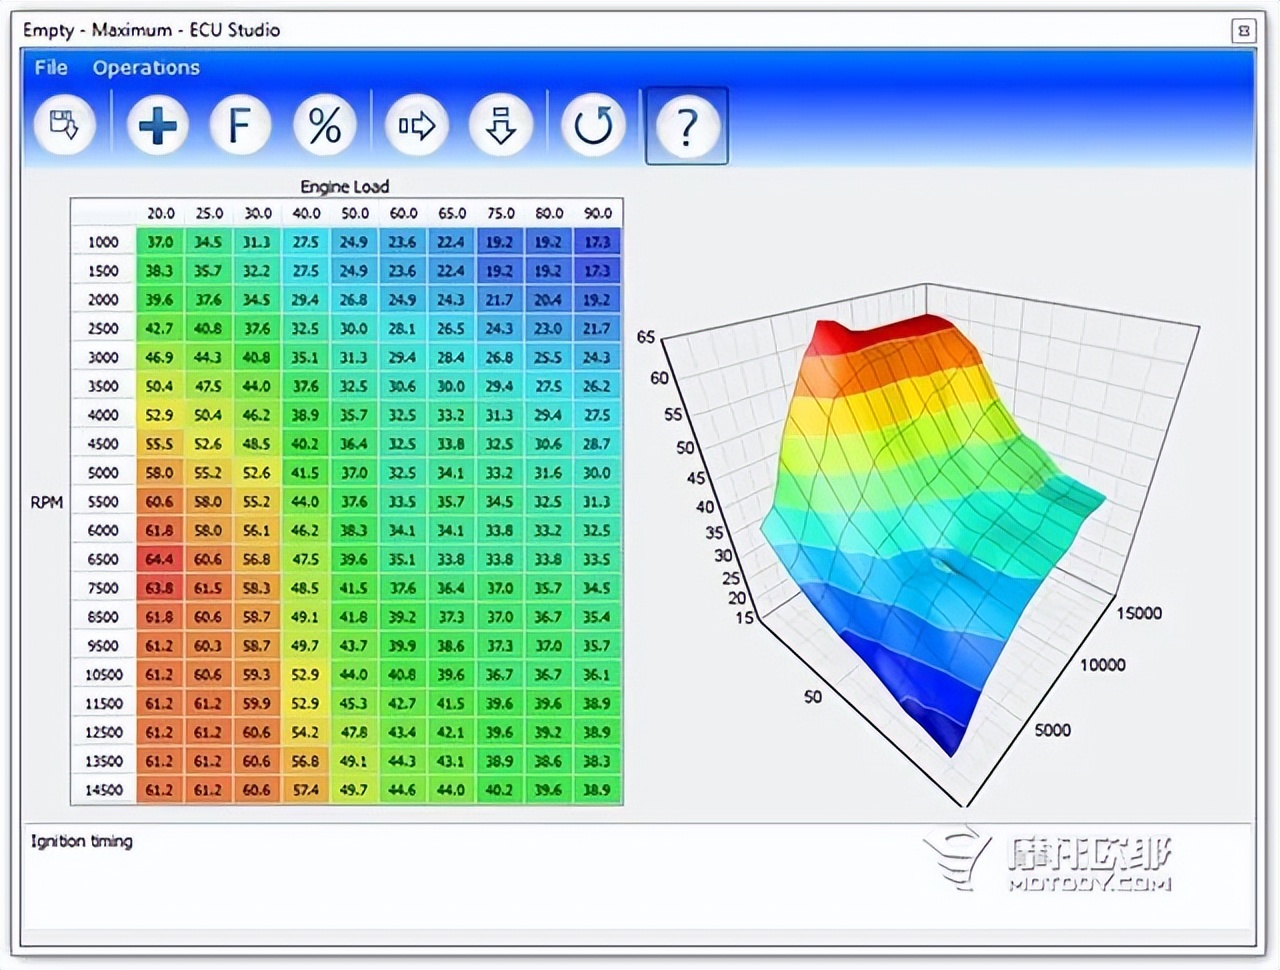Select the 64.4 cell at 6500 RPM
This screenshot has height=970, width=1280.
point(159,559)
